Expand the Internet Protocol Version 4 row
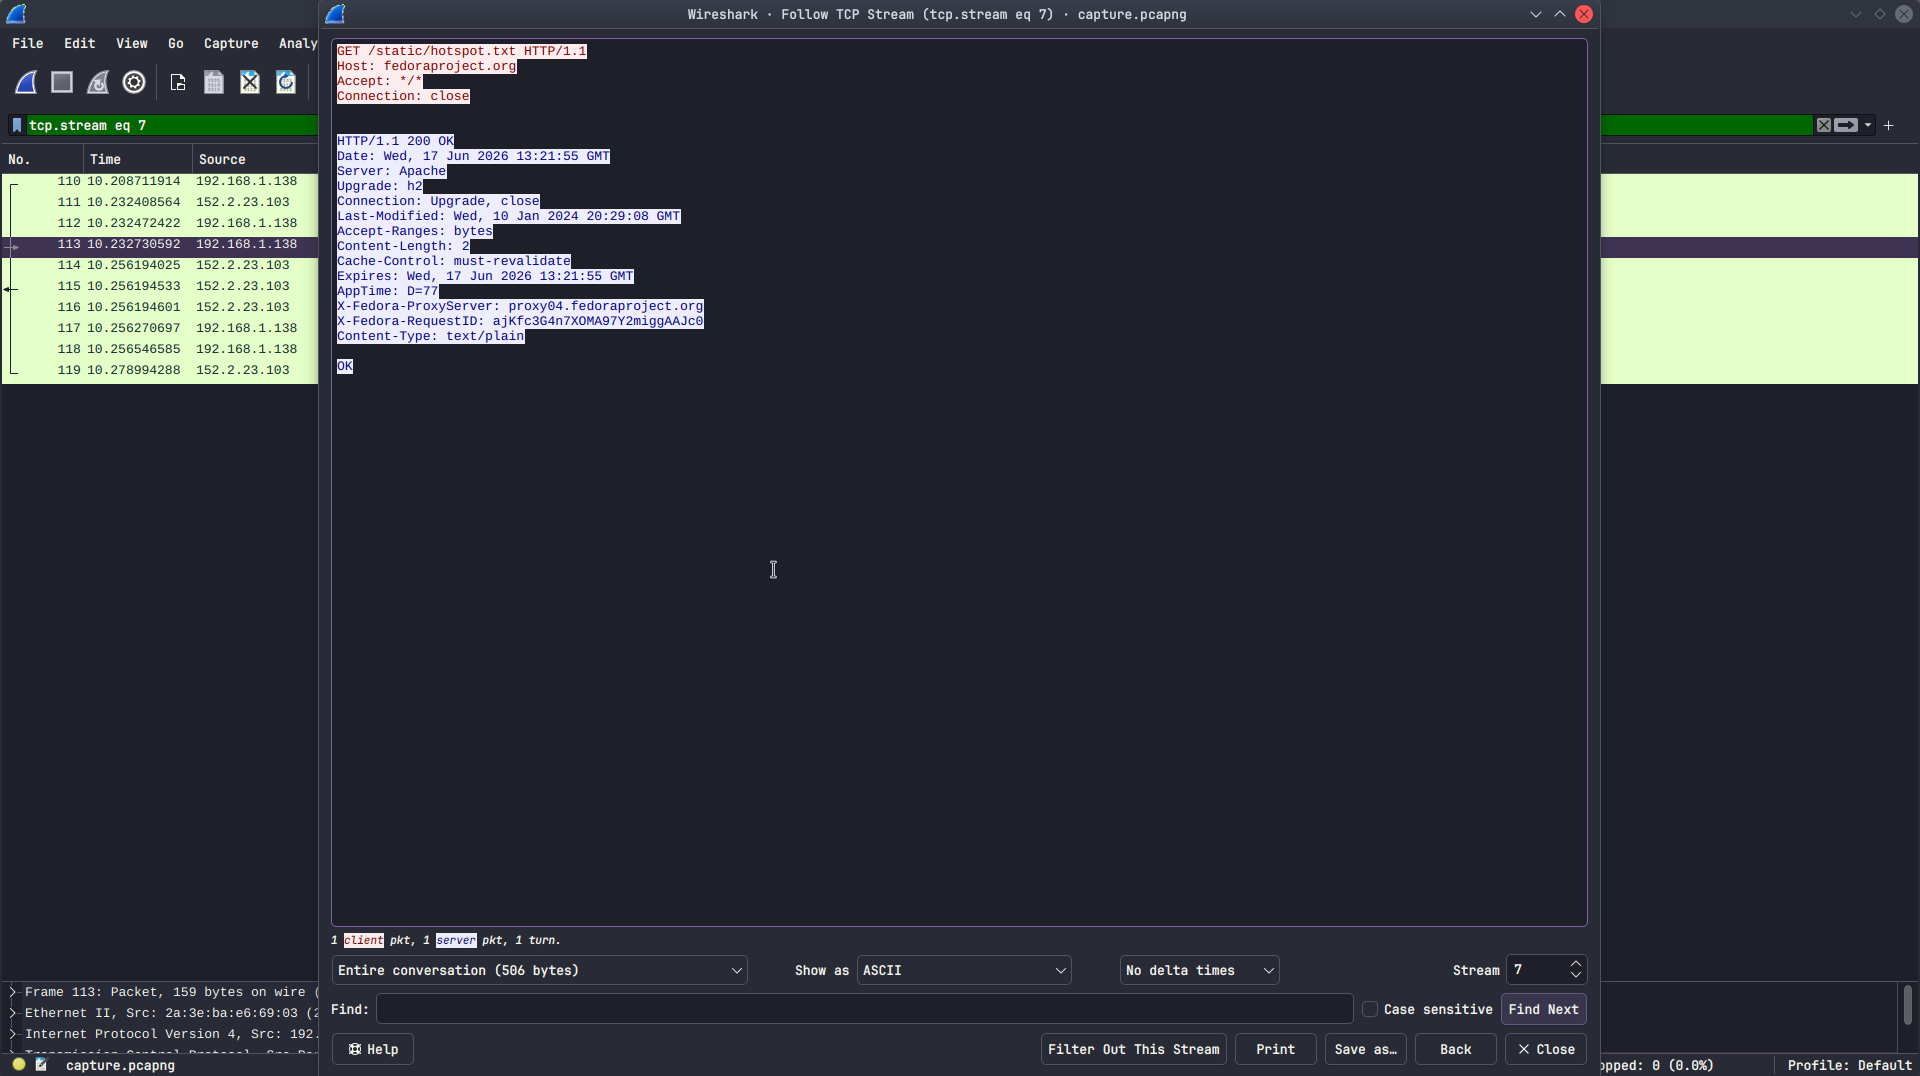This screenshot has height=1076, width=1920. pos(13,1034)
